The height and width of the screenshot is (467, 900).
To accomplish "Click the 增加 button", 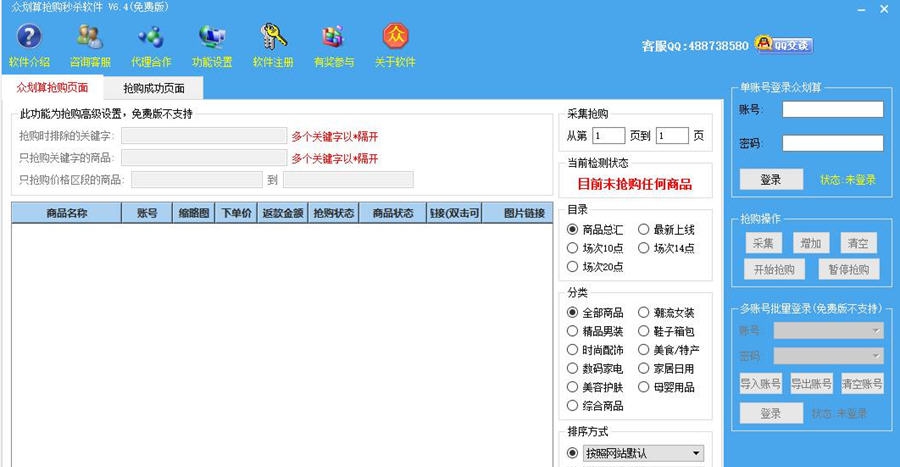I will [810, 243].
